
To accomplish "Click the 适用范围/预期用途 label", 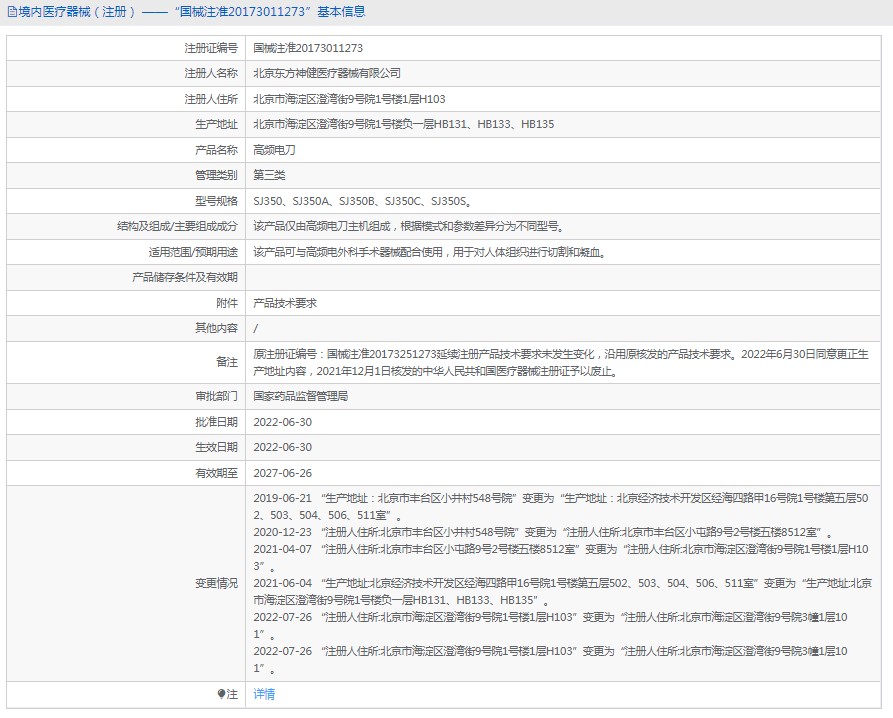I will tap(193, 252).
